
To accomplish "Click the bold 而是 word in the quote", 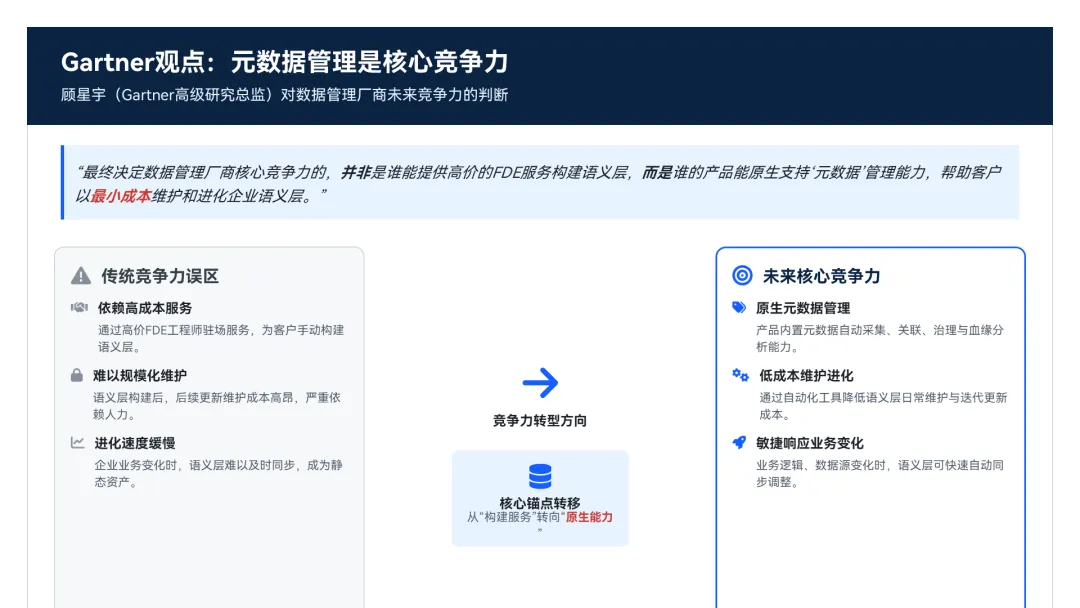I will 656,172.
